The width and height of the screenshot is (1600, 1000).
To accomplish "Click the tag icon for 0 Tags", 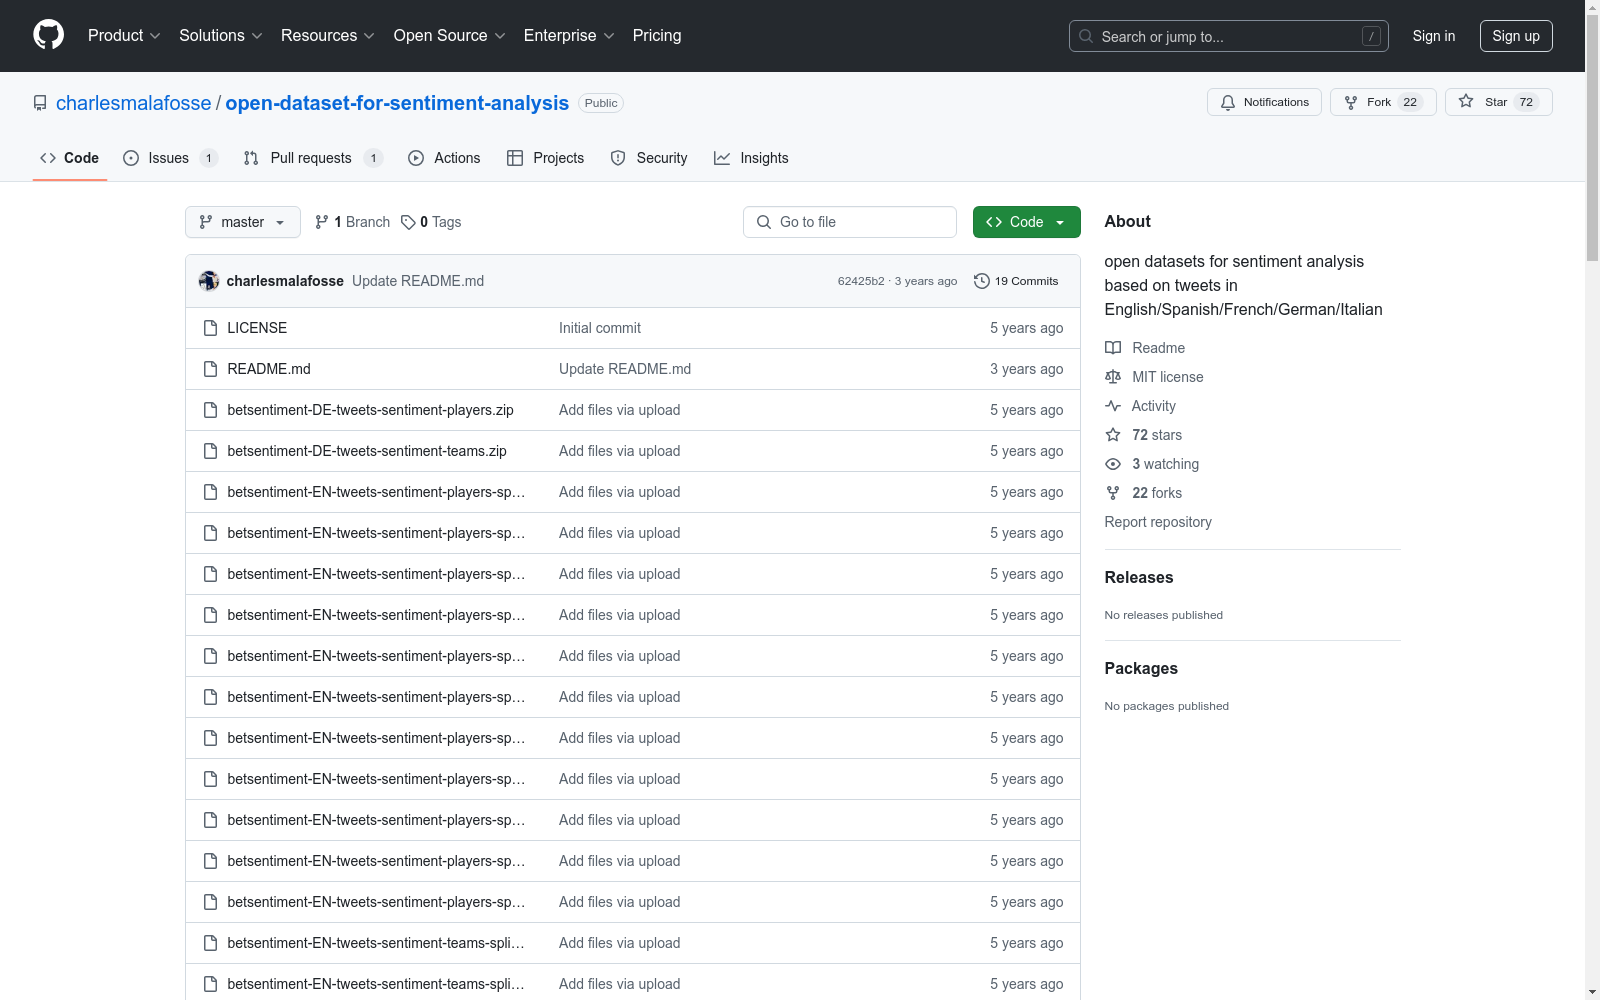I will tap(408, 222).
